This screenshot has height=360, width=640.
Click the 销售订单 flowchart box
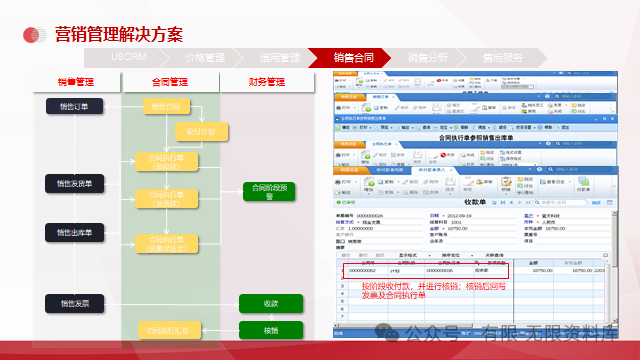(74, 107)
